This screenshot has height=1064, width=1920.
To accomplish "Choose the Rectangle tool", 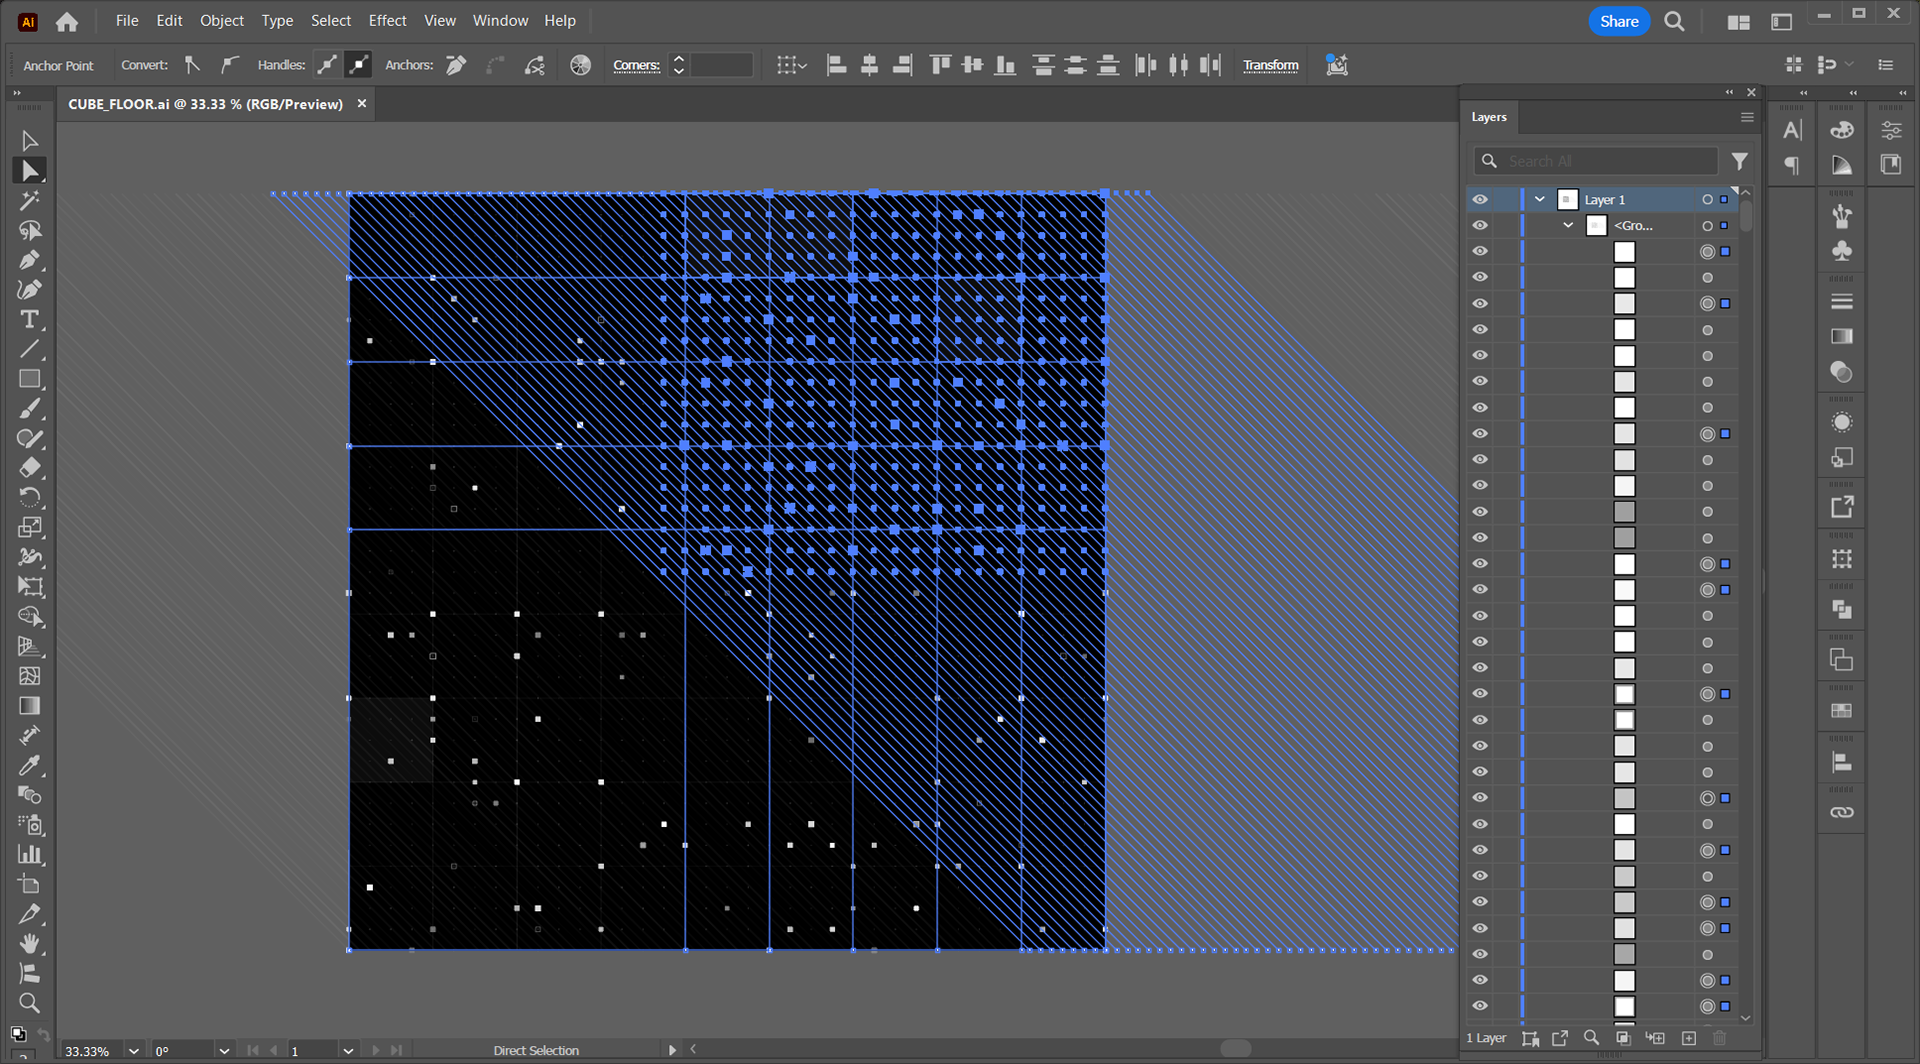I will [29, 379].
